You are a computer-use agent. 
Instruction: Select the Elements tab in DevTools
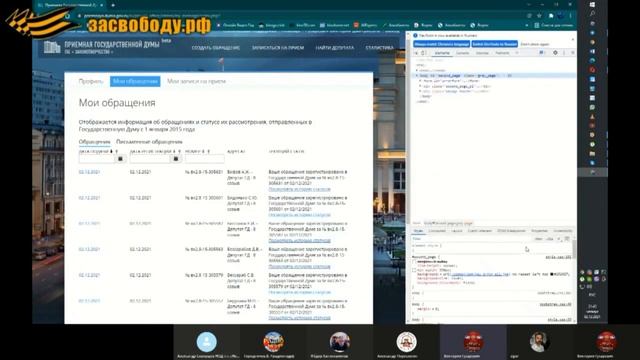click(x=442, y=53)
